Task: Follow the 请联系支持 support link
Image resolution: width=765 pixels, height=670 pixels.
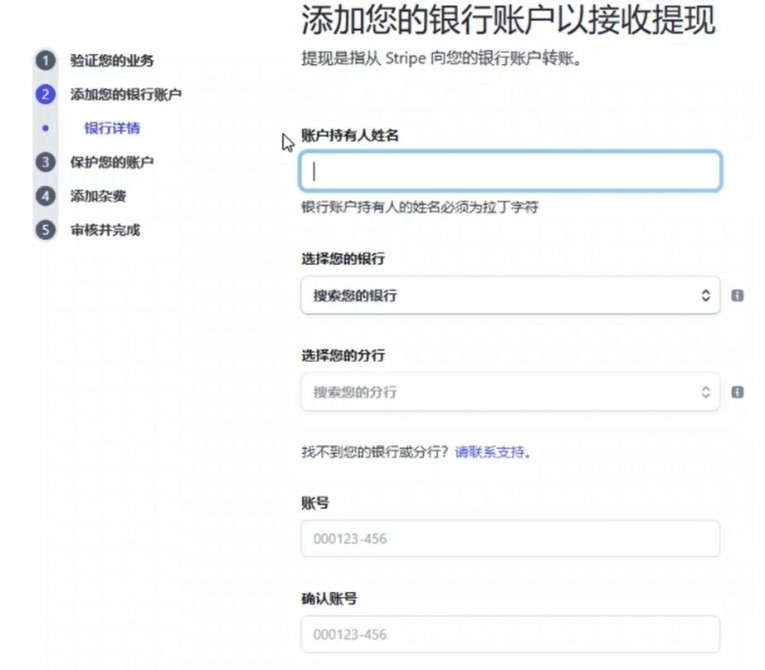Action: (x=491, y=452)
